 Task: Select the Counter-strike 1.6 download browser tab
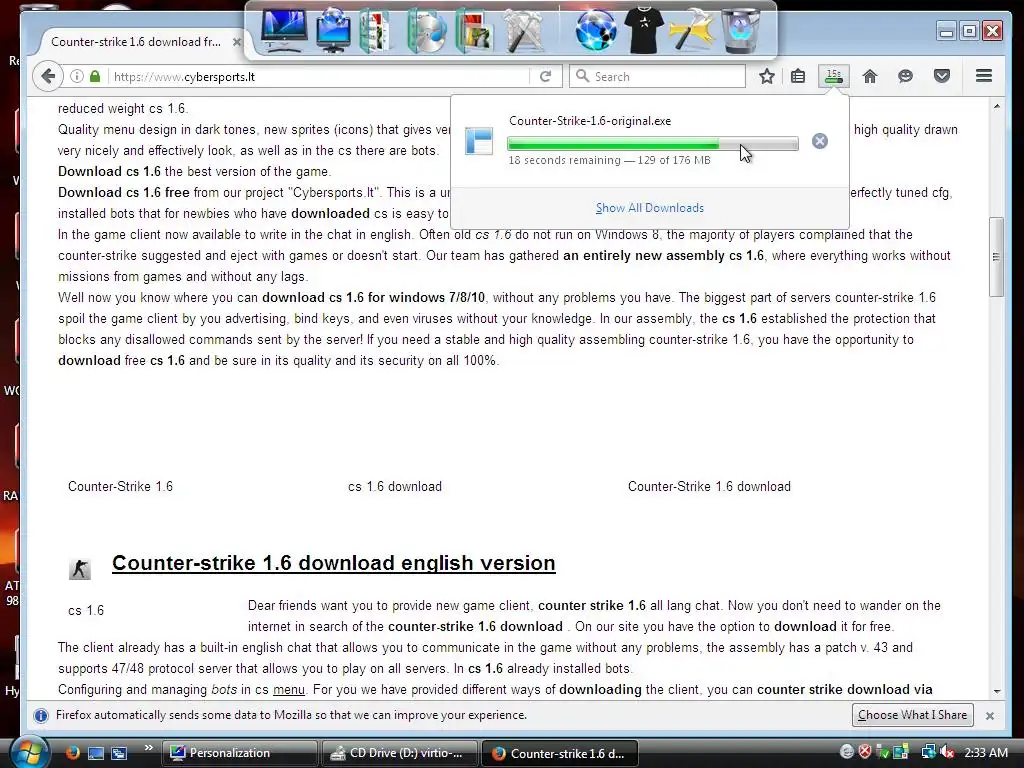click(x=136, y=42)
